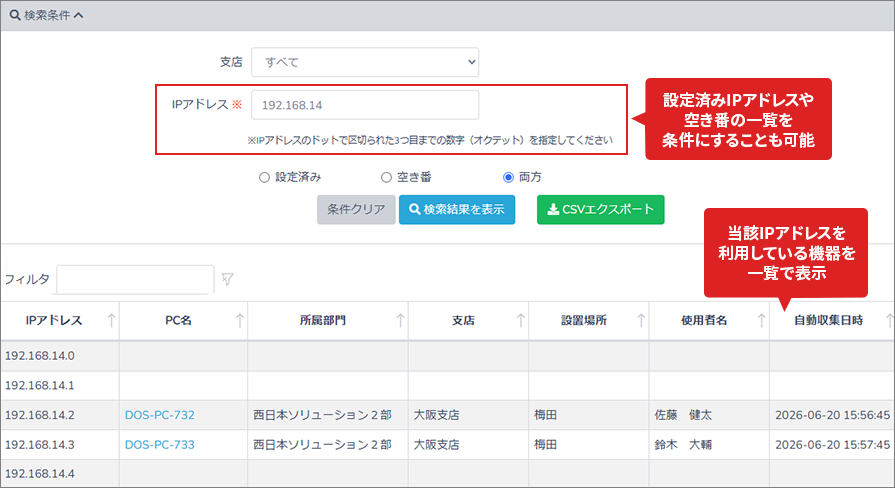Click the 所属部門 column header text
The image size is (895, 488).
323,320
